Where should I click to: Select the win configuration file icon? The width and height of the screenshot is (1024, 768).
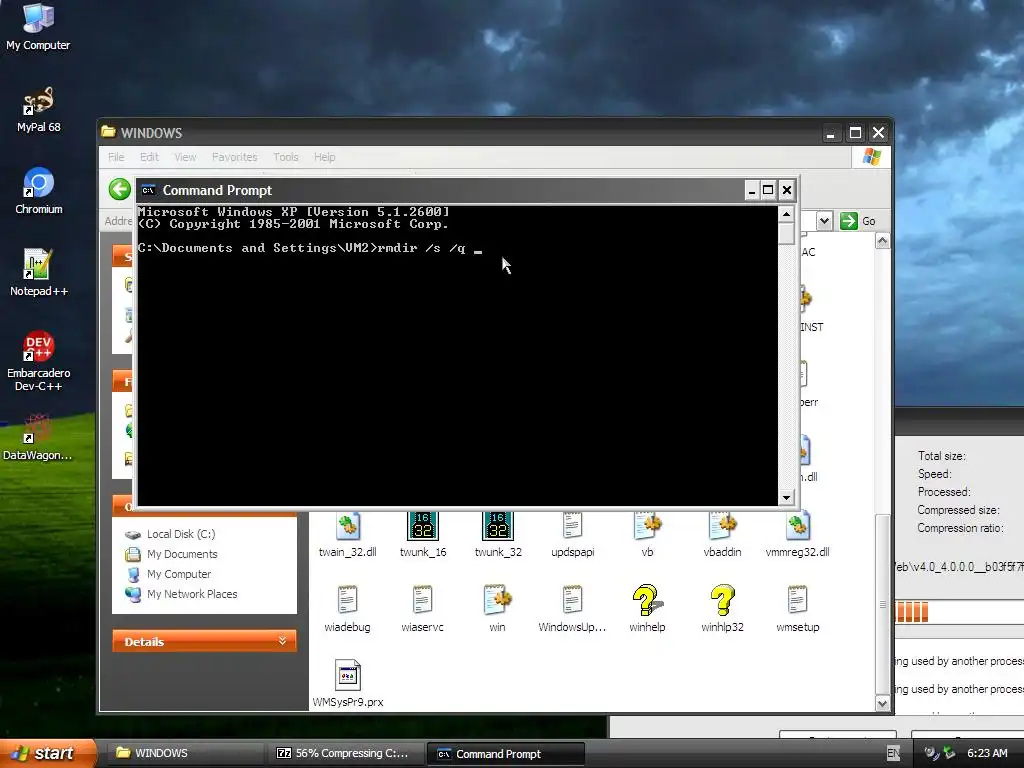coord(498,609)
